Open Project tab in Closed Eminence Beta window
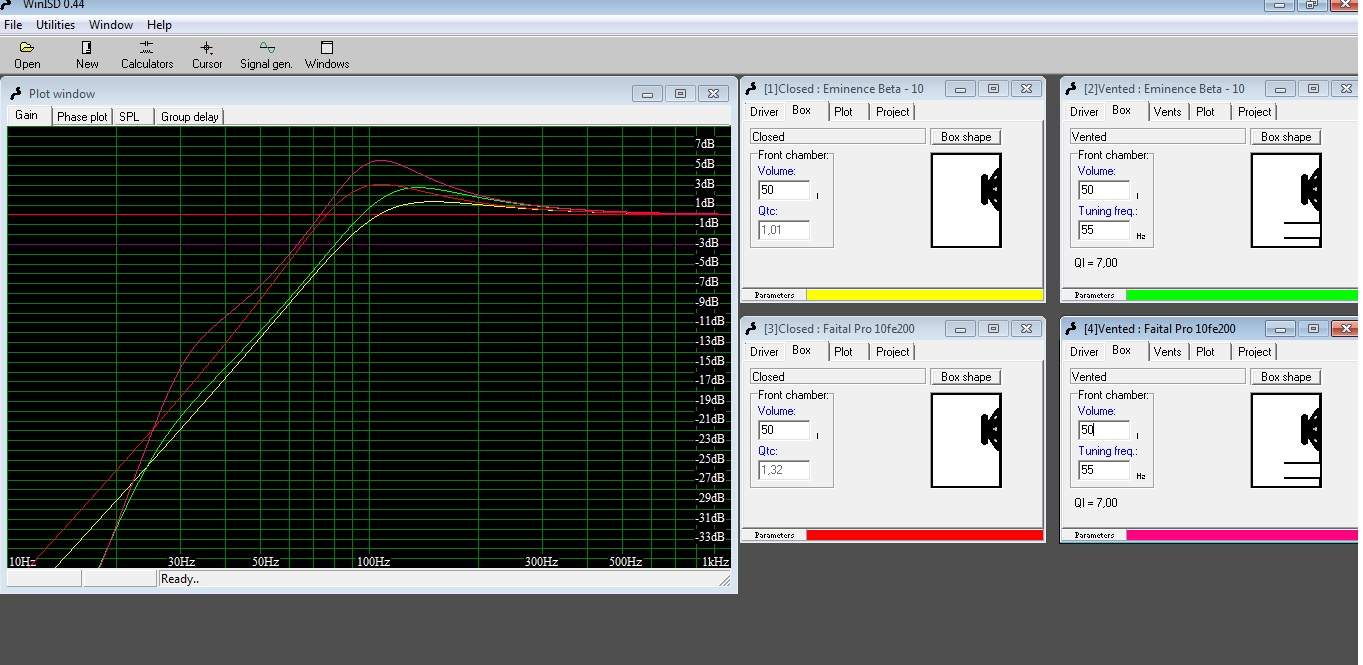 (x=892, y=112)
